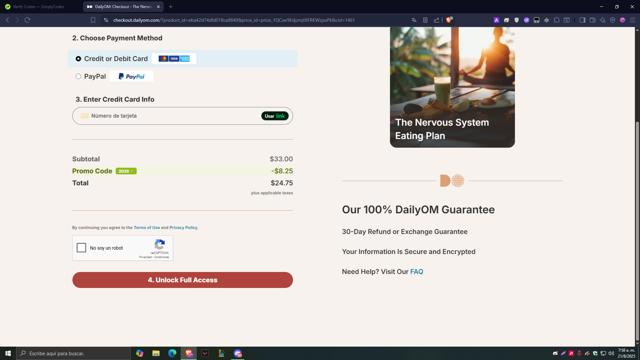
Task: Open a new browser tab
Action: click(x=171, y=7)
